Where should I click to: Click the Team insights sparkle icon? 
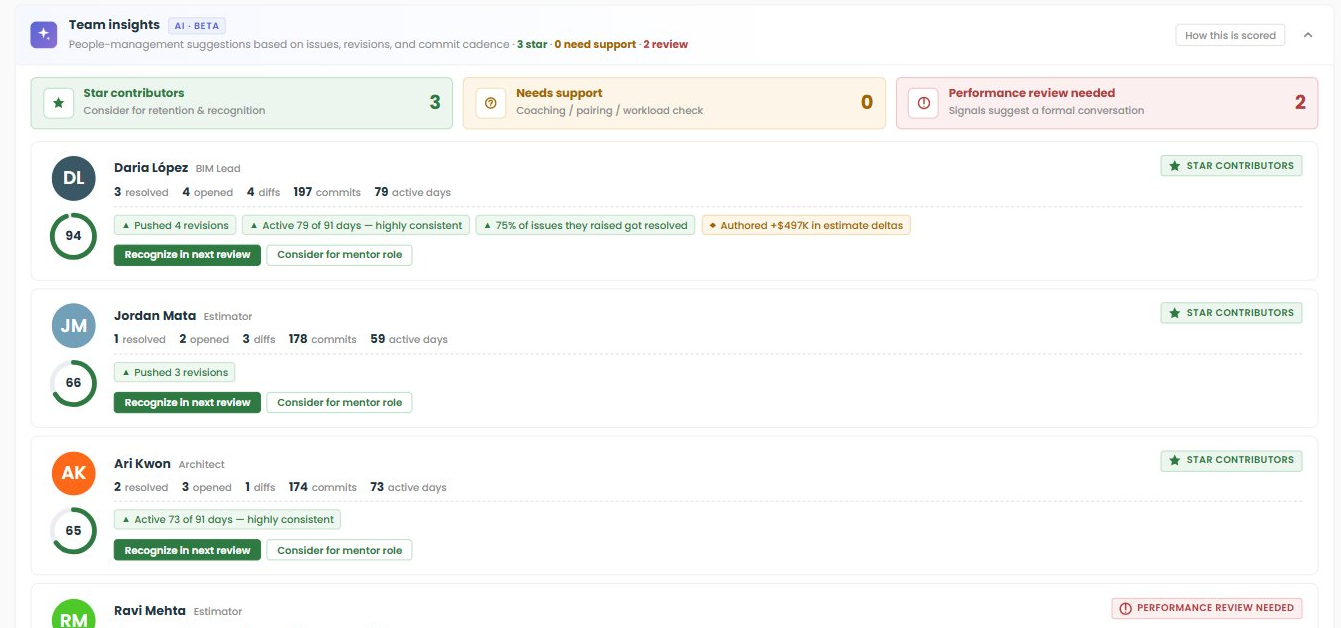pyautogui.click(x=43, y=34)
